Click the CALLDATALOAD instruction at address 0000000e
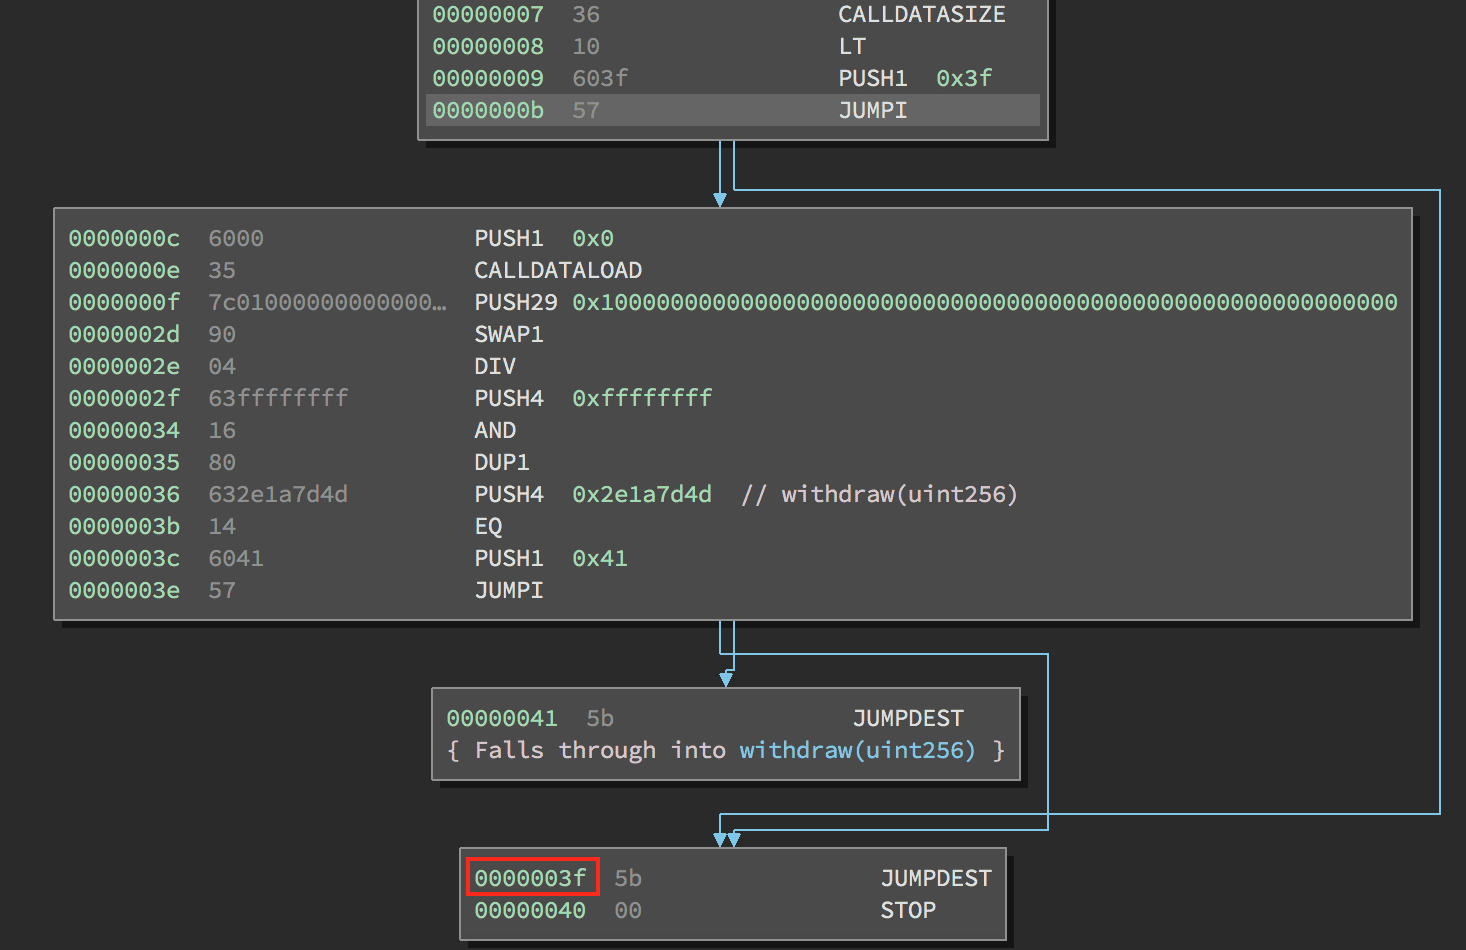1466x950 pixels. (557, 270)
